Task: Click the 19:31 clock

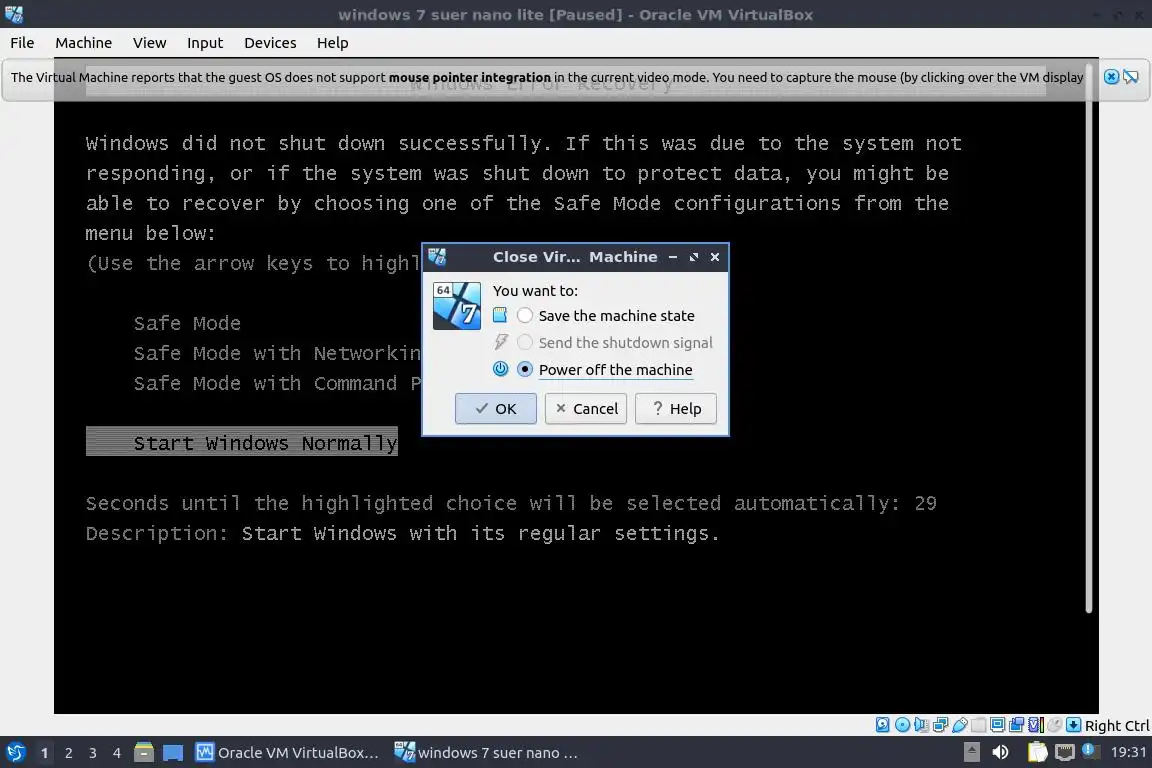Action: click(1128, 752)
